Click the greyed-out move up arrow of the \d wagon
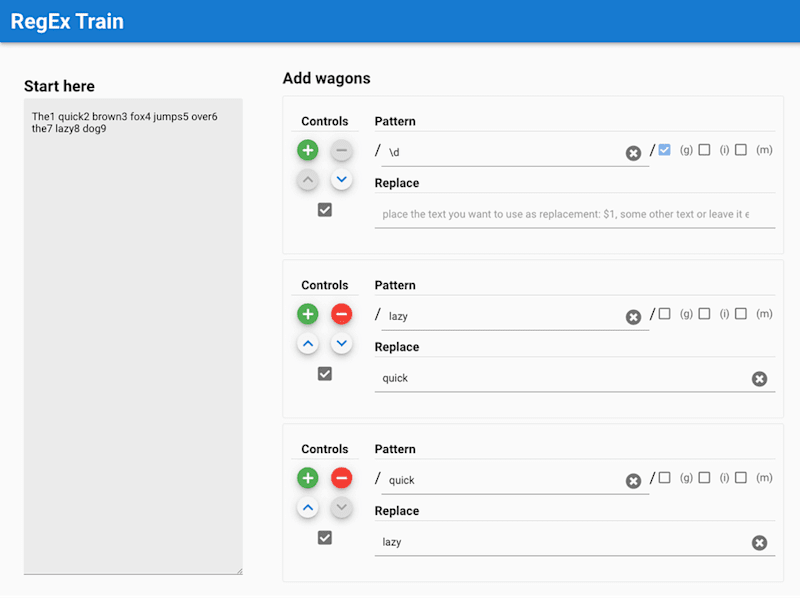 point(308,180)
